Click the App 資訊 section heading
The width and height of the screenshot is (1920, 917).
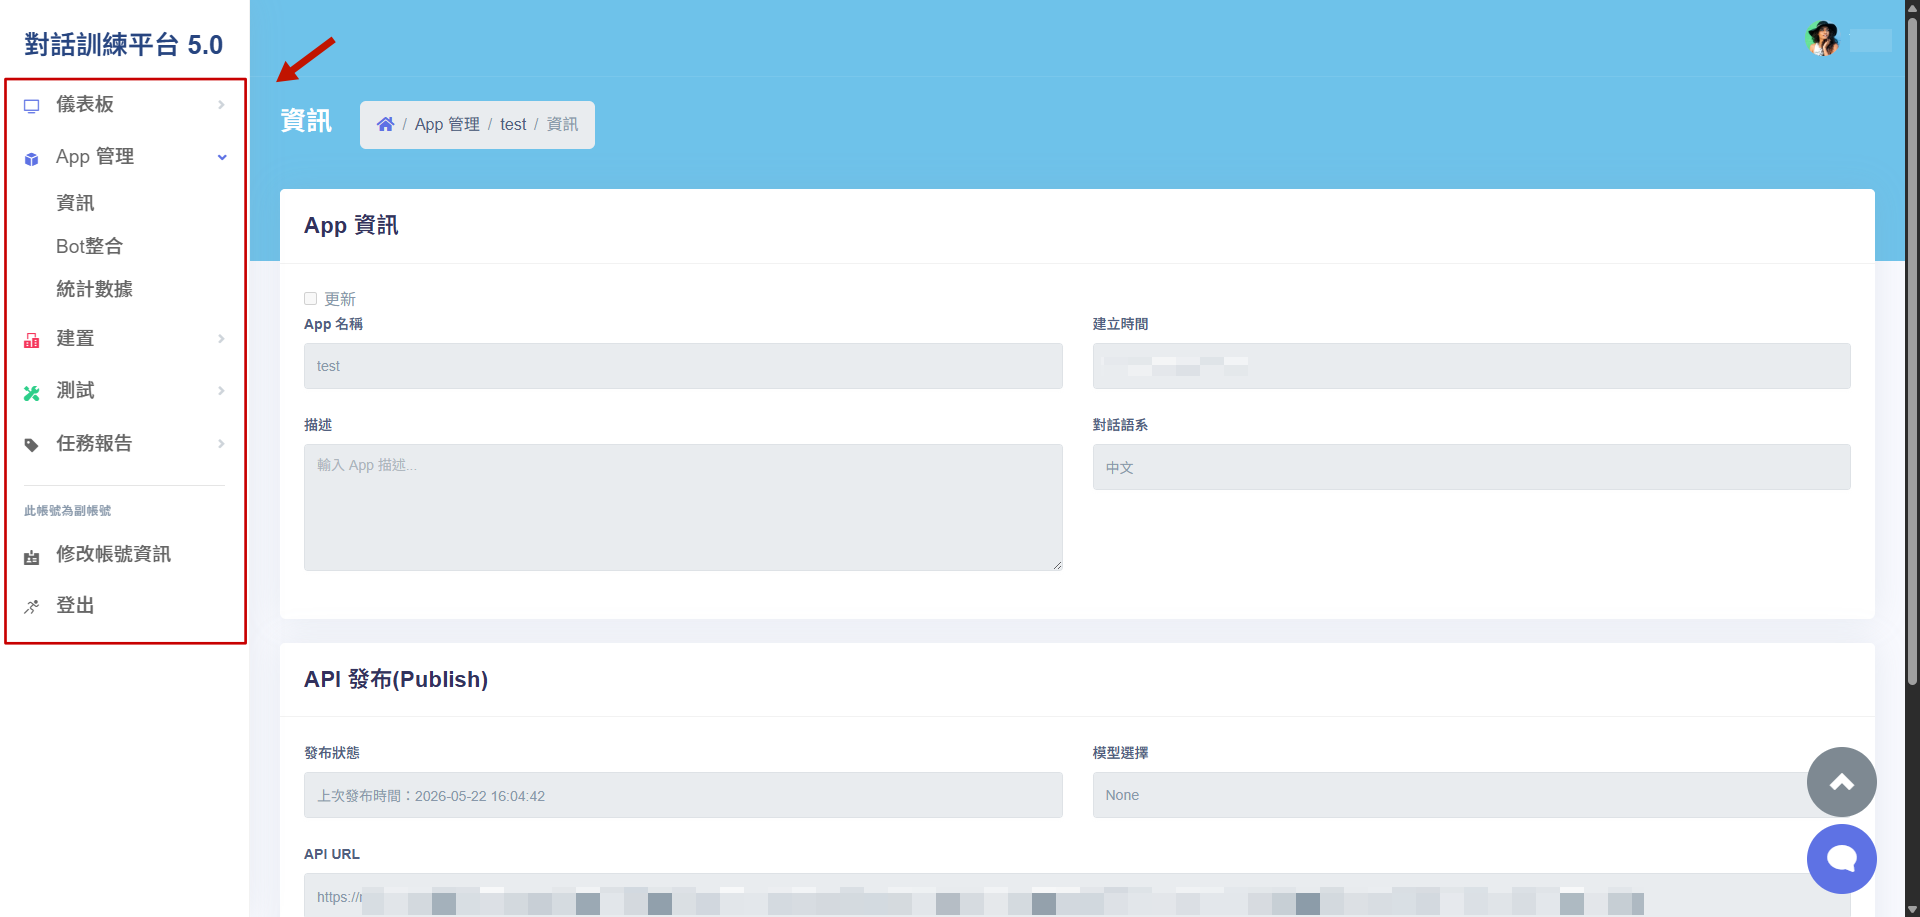point(351,226)
